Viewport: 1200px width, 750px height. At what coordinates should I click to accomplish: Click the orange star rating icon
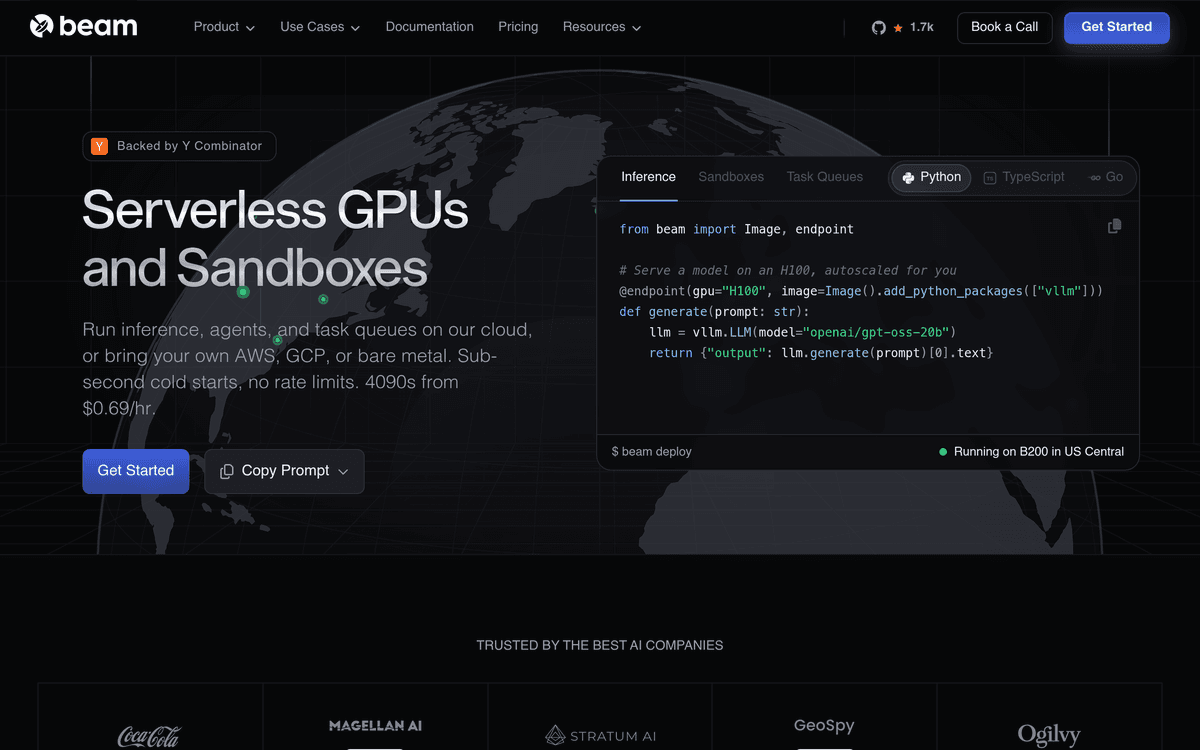tap(898, 28)
